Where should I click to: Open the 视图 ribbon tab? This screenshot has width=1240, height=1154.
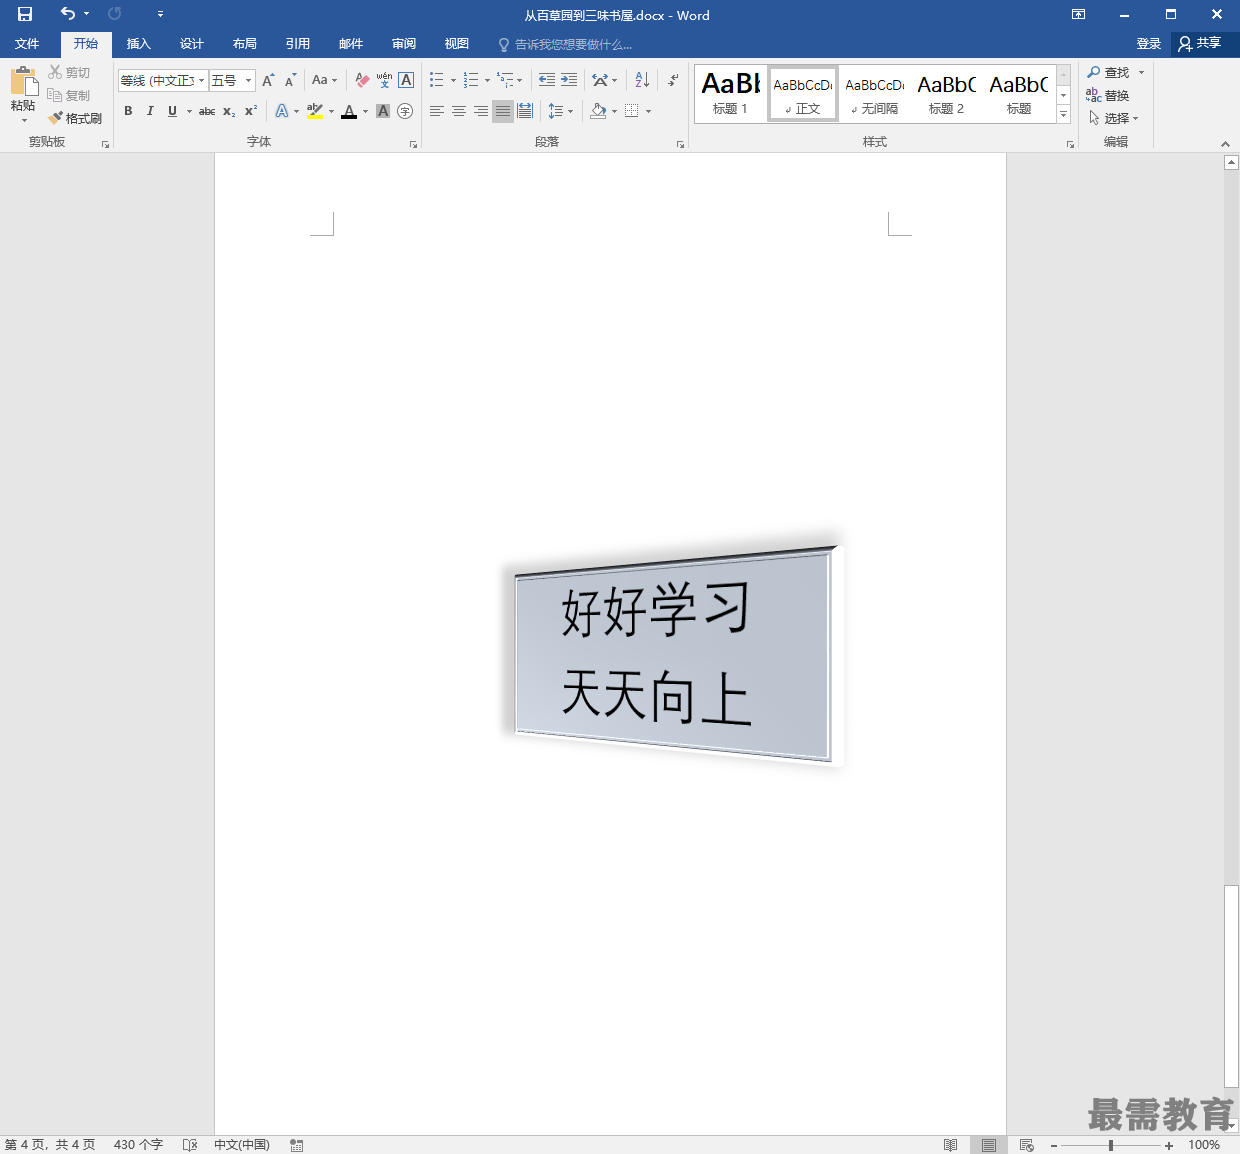point(456,44)
